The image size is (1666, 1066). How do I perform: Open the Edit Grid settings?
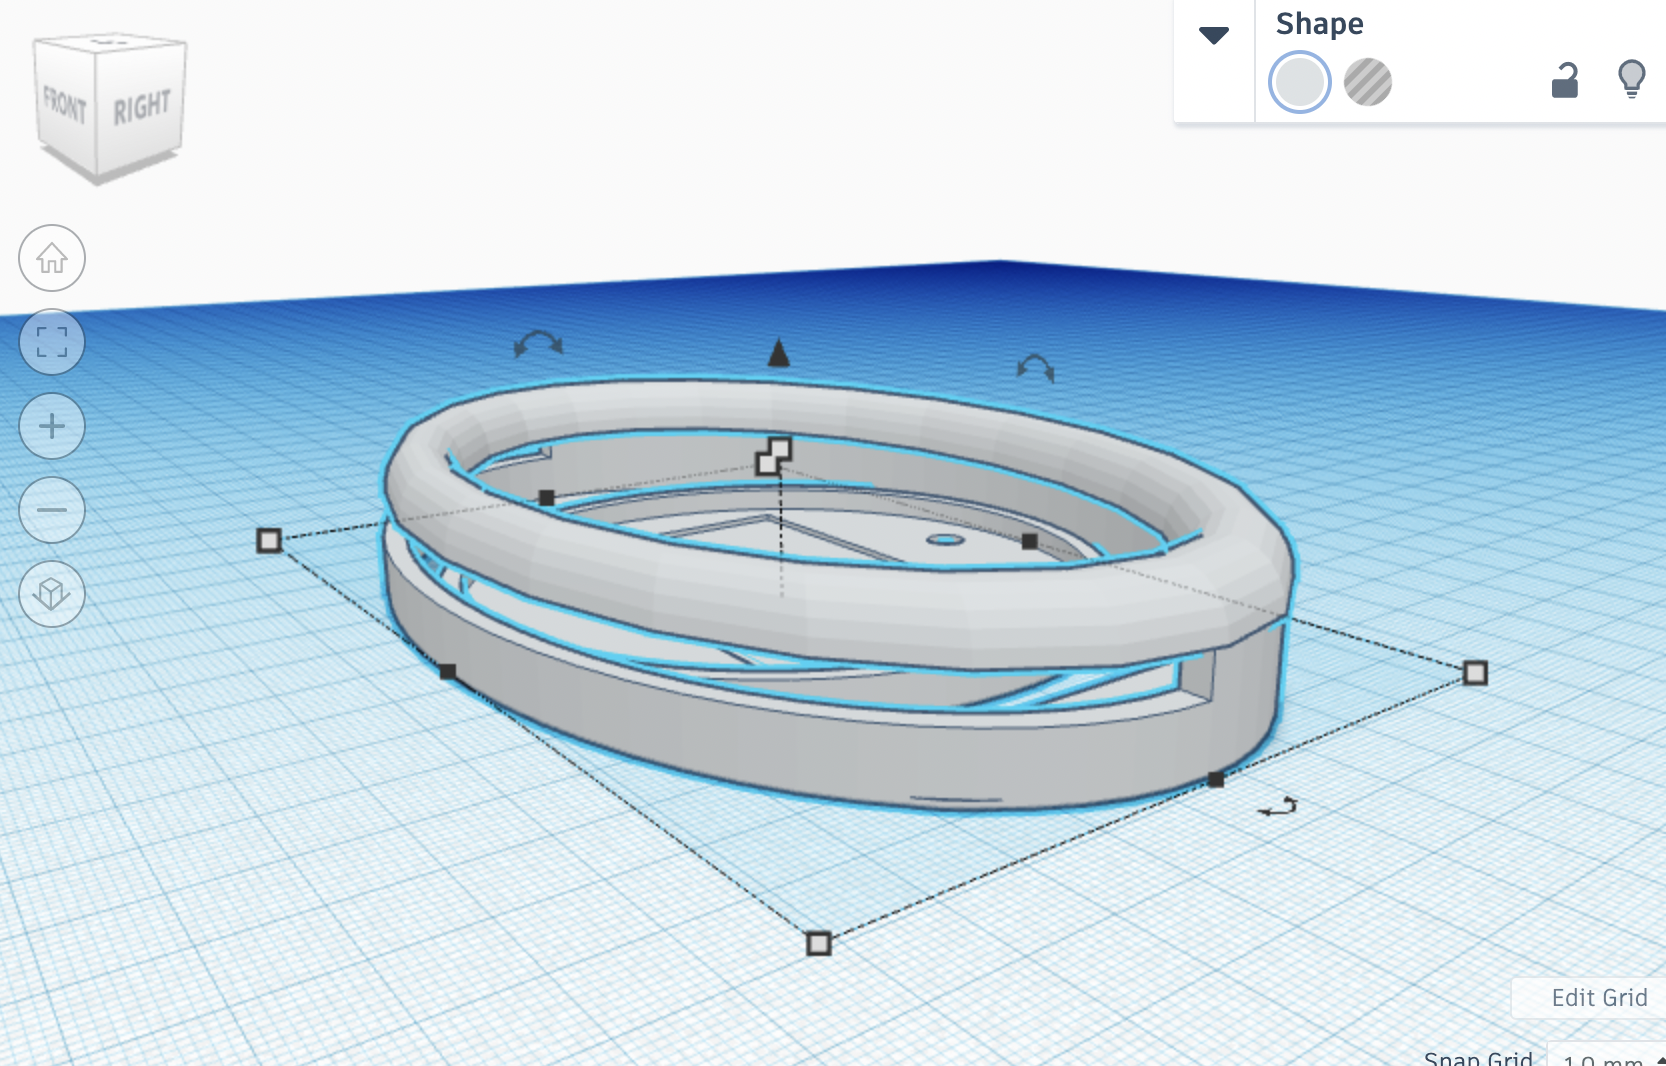(x=1599, y=998)
